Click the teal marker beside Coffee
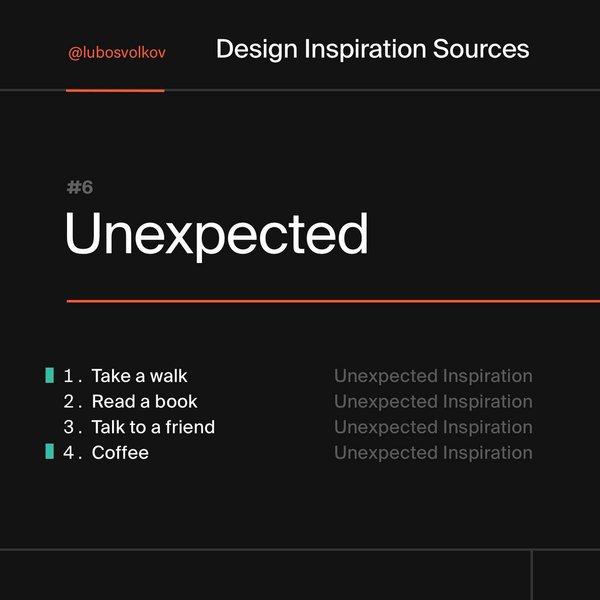Image resolution: width=600 pixels, height=600 pixels. click(x=49, y=451)
